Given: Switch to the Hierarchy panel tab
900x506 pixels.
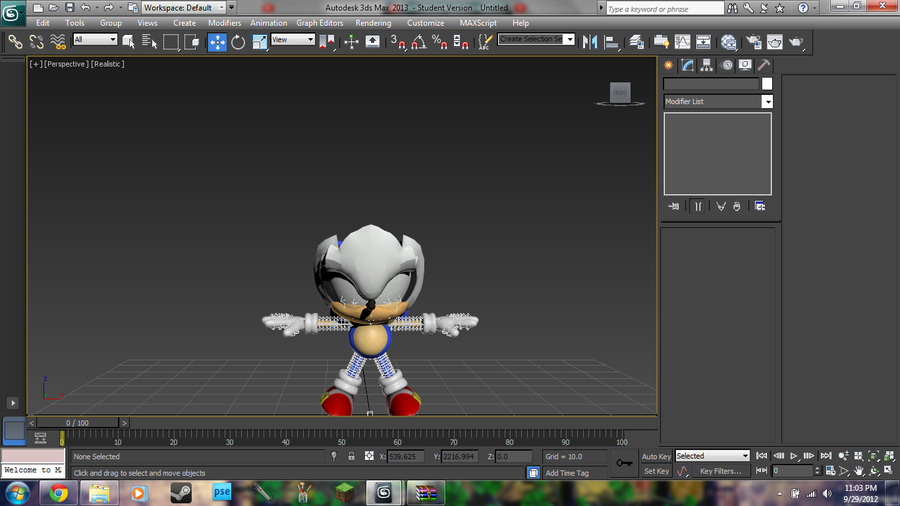Looking at the screenshot, I should pyautogui.click(x=707, y=65).
